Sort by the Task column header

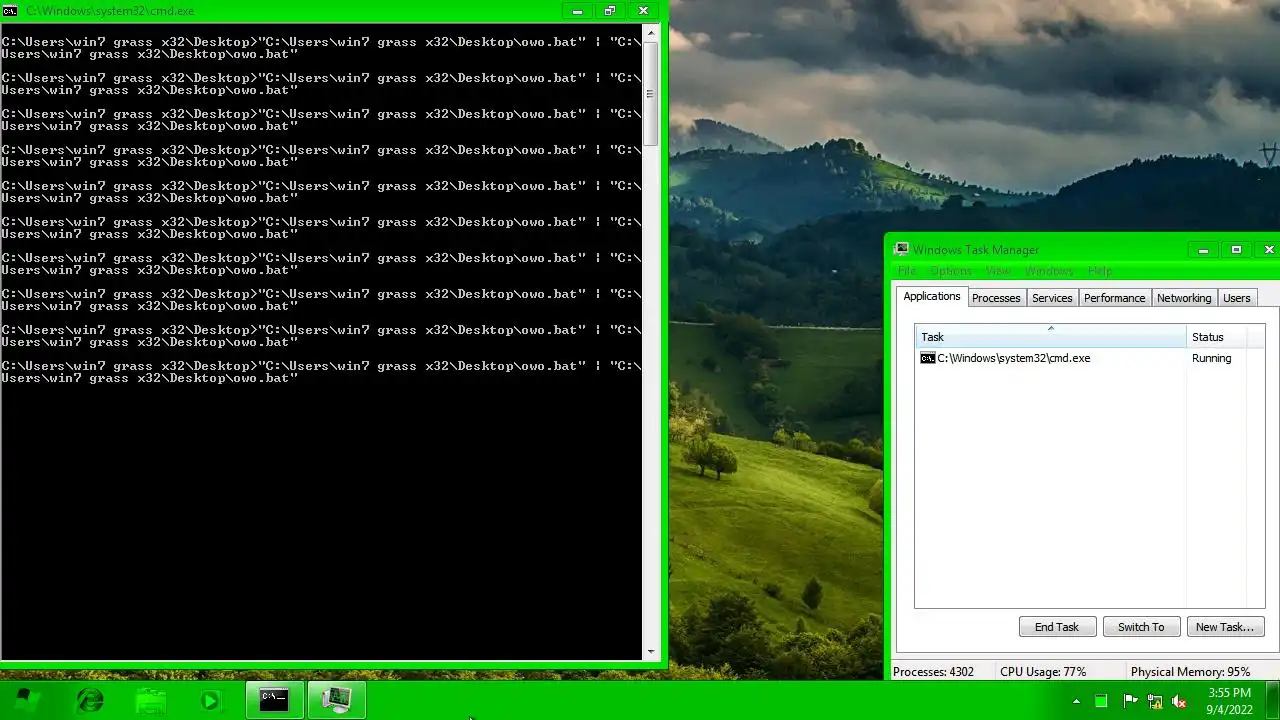point(1050,336)
